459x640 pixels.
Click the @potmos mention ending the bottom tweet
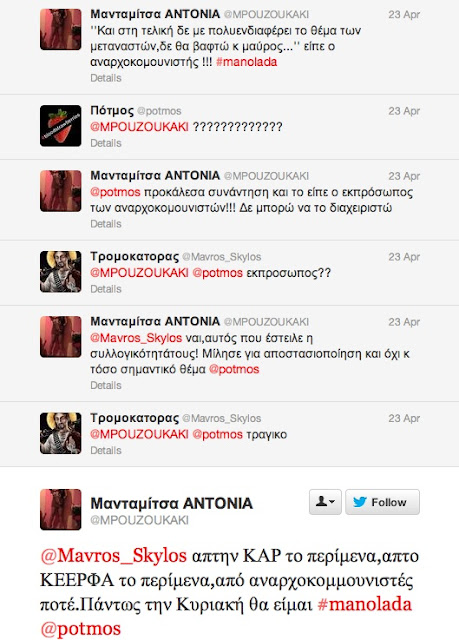coord(80,629)
